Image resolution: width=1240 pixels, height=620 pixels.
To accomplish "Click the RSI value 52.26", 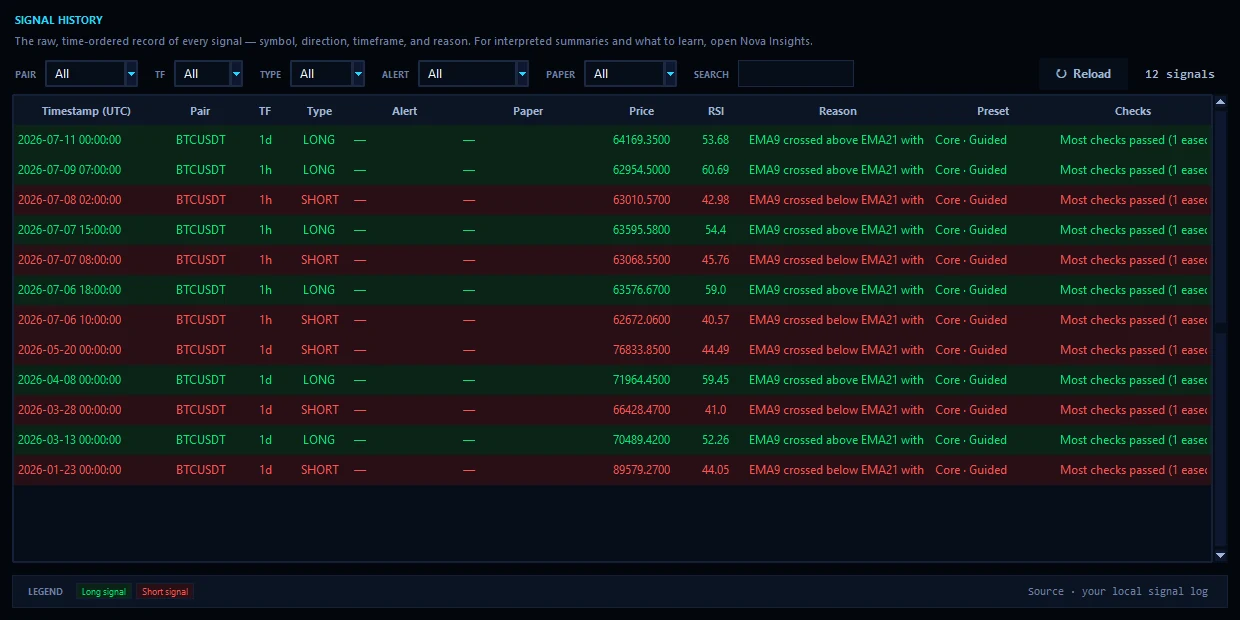I will [716, 440].
